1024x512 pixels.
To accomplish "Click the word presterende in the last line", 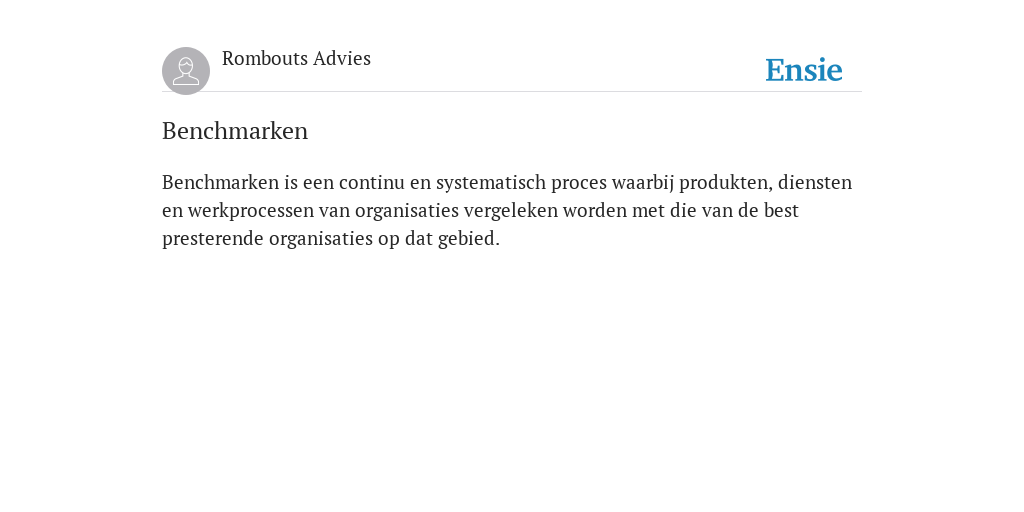I will click(x=213, y=239).
